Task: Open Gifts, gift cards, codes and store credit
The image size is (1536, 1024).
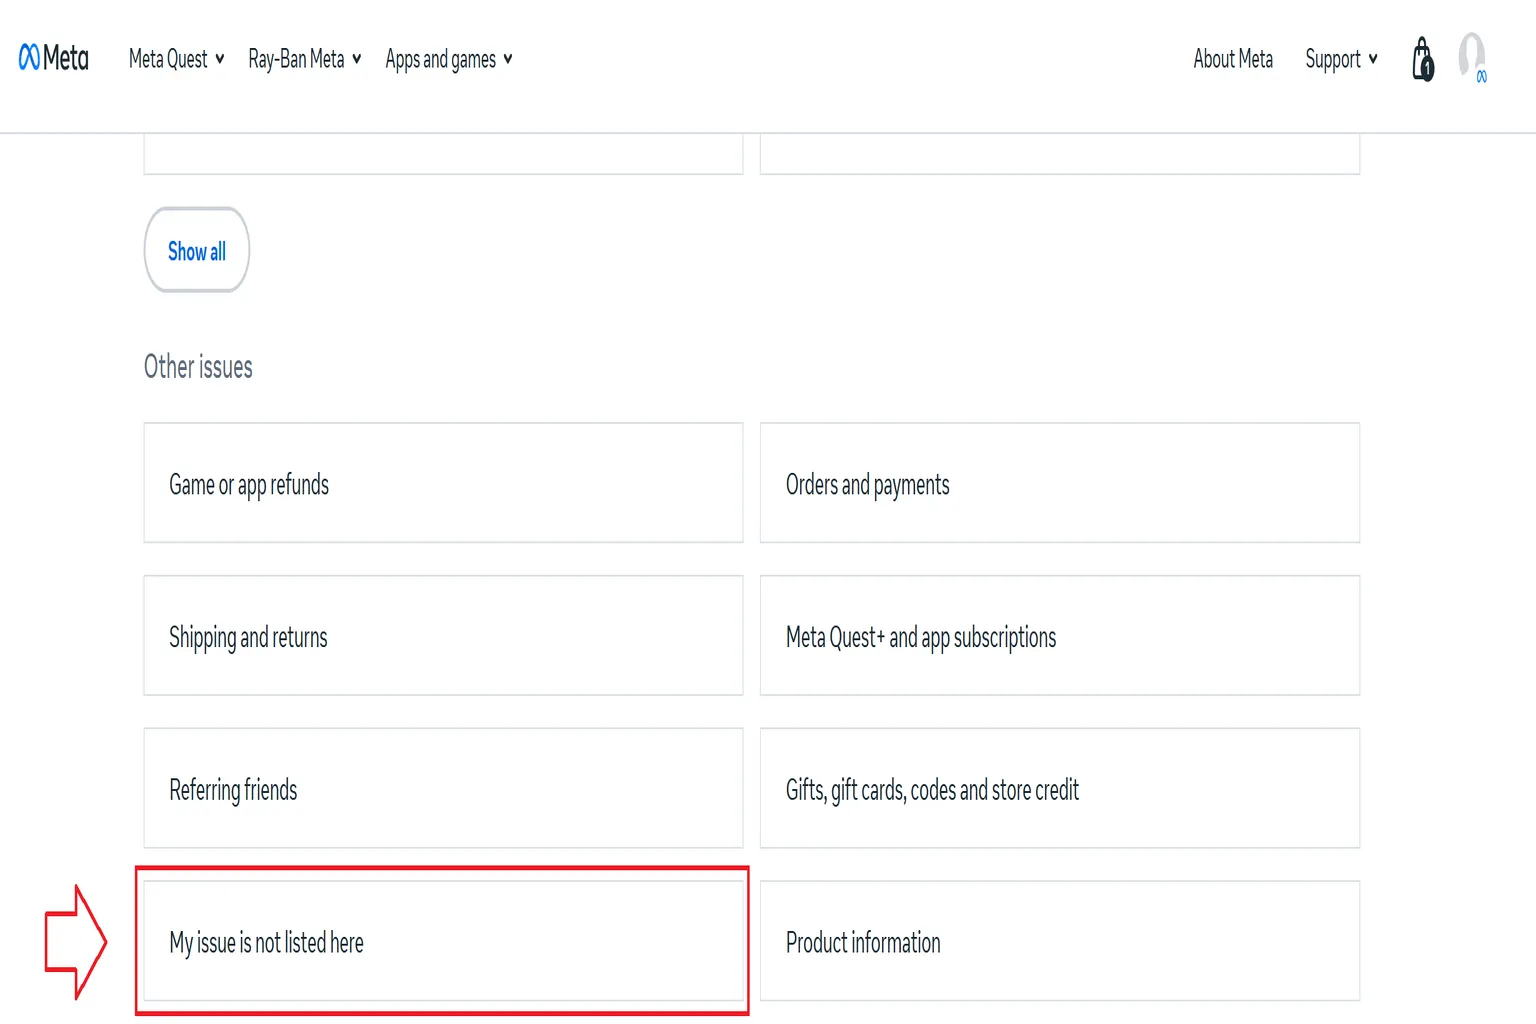Action: (1060, 788)
